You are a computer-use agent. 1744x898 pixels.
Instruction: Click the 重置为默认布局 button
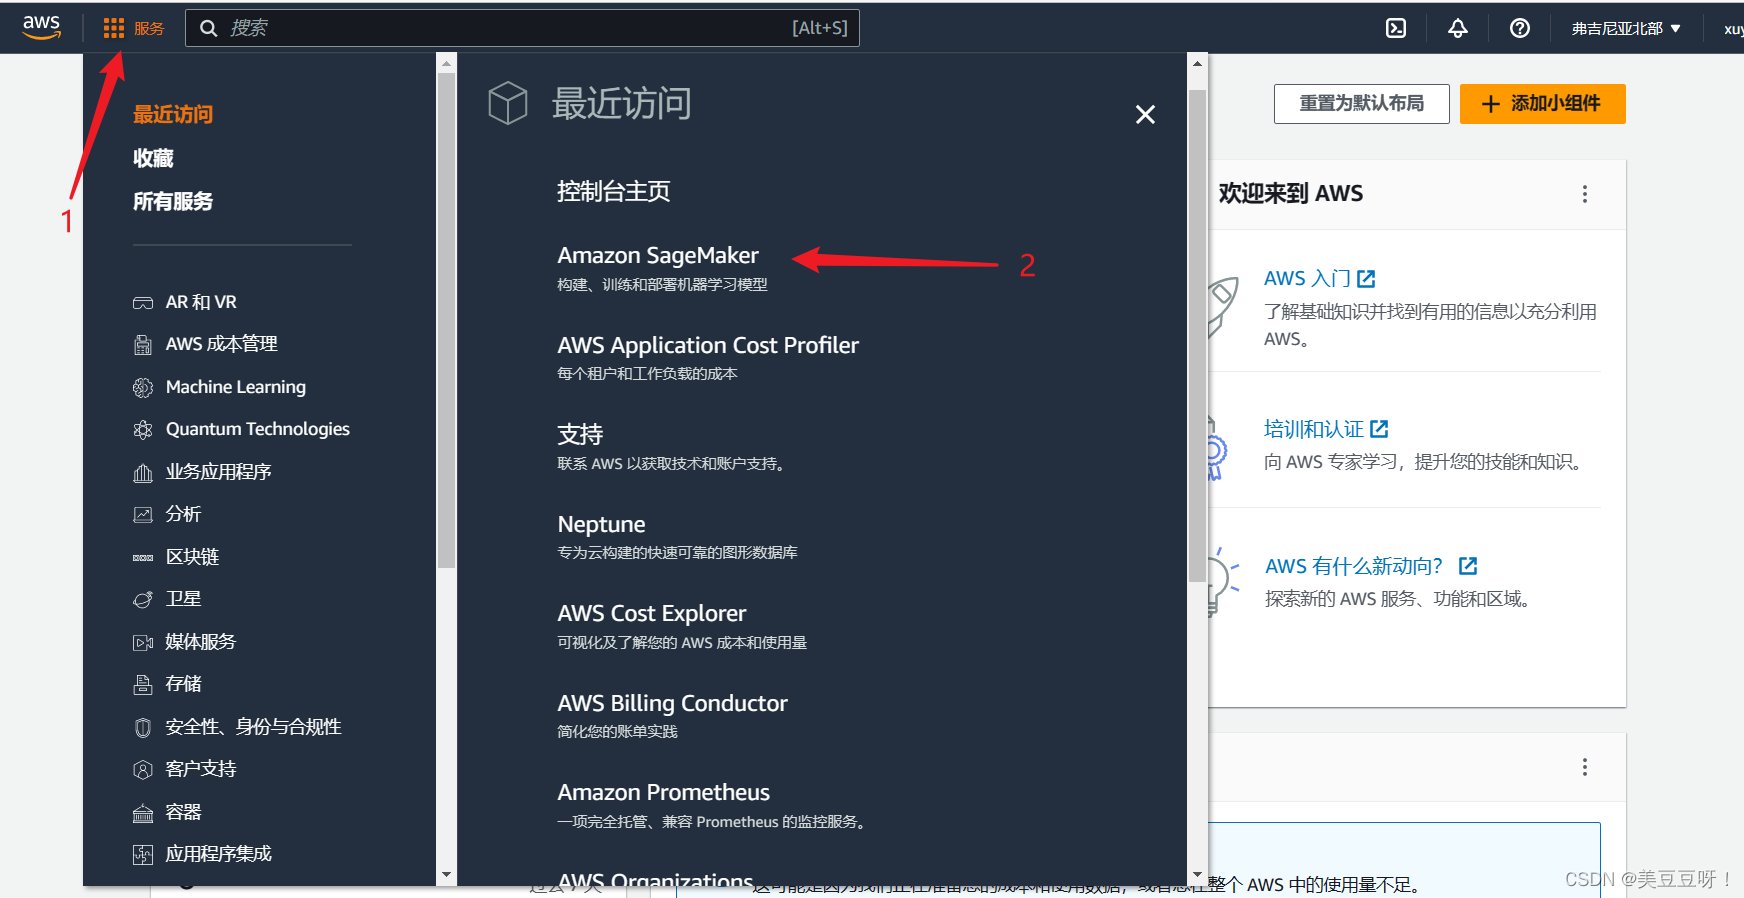click(x=1361, y=104)
